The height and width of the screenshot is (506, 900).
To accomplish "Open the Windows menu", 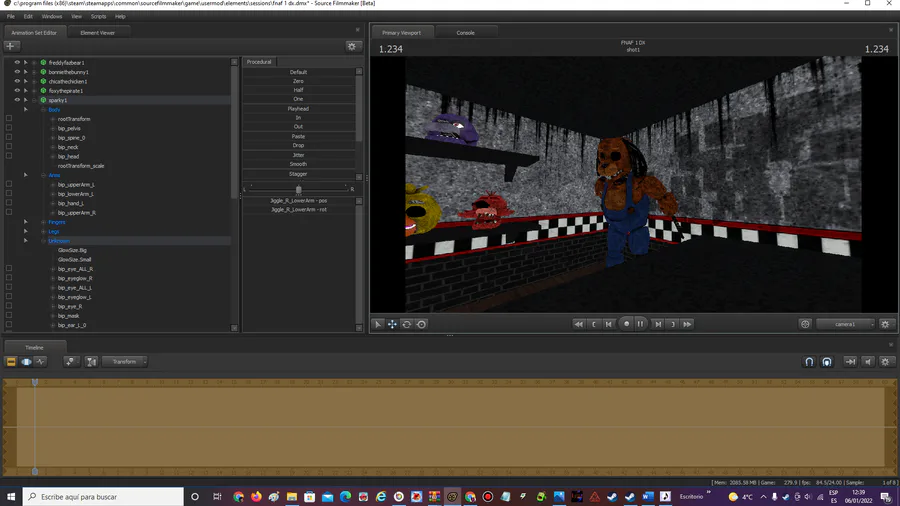I will point(52,17).
